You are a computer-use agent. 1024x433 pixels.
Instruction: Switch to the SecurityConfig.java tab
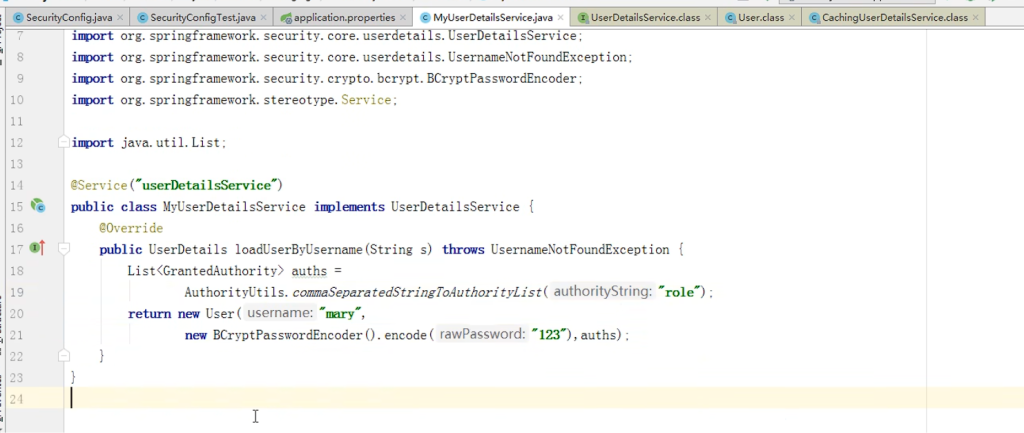click(x=64, y=18)
